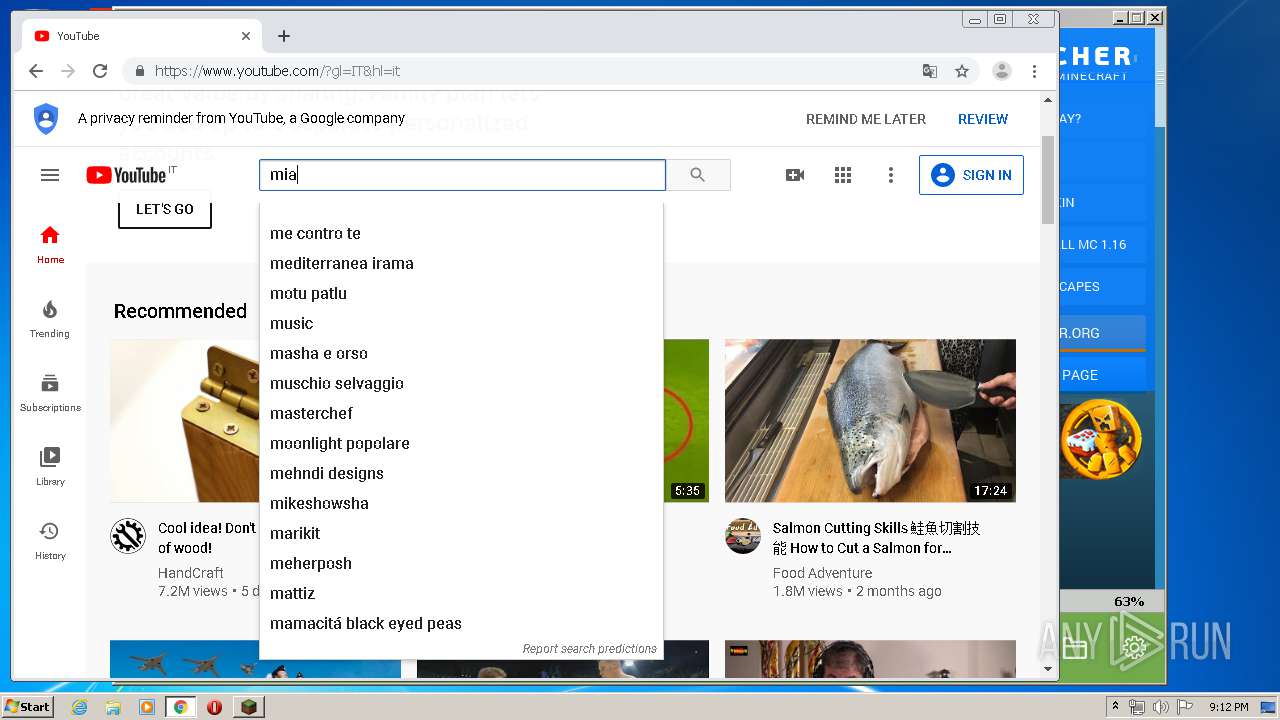Click the YouTube logo
Screen dimensions: 1280x720
point(126,175)
